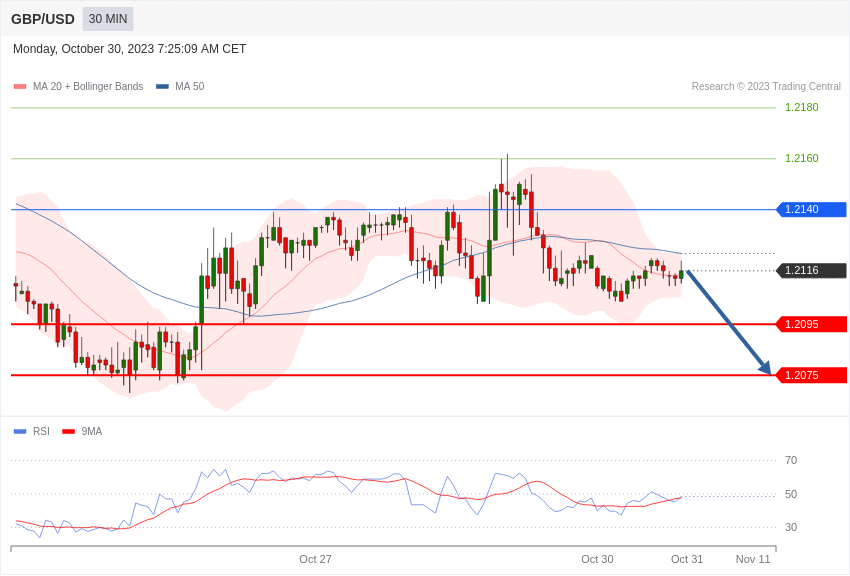Click the blue 1.2140 pivot price tag
The image size is (850, 576).
pyautogui.click(x=812, y=209)
